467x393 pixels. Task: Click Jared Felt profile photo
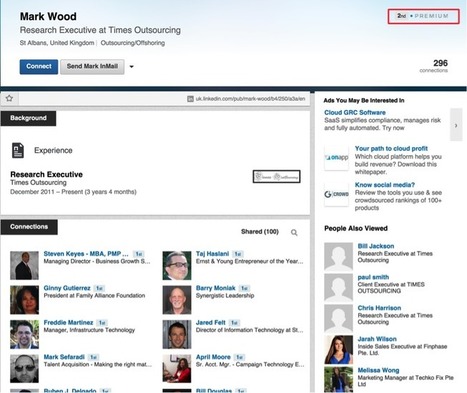tap(177, 334)
